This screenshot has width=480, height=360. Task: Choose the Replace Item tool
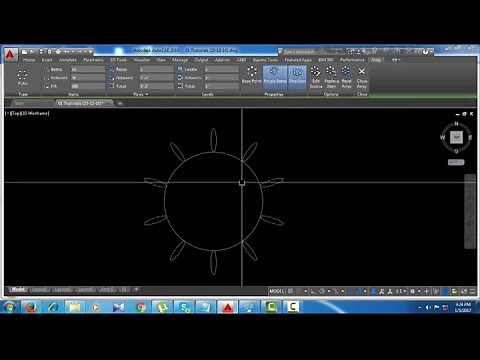point(331,77)
